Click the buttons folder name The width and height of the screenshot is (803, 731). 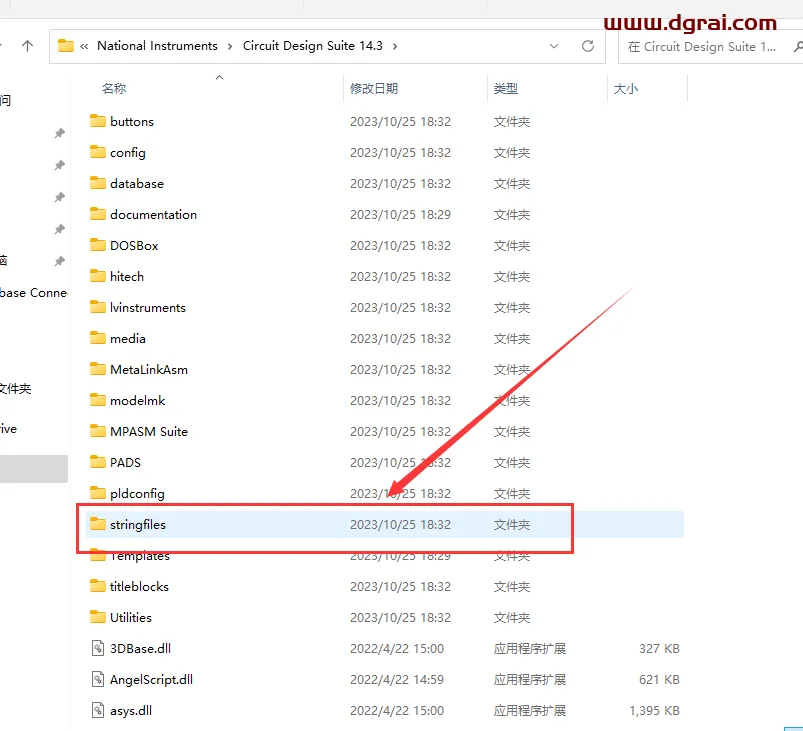pos(132,121)
